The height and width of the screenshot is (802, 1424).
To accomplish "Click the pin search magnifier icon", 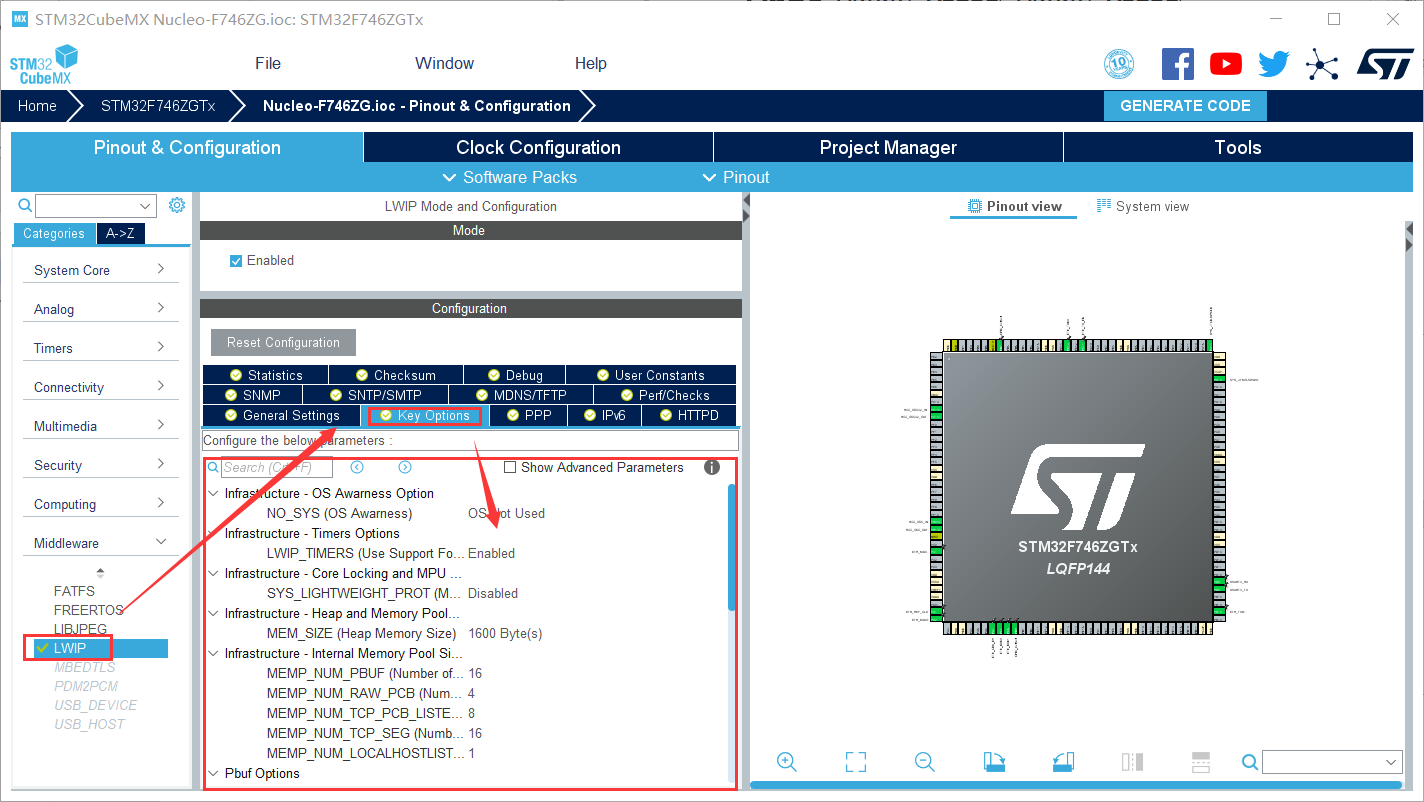I will (x=1250, y=762).
